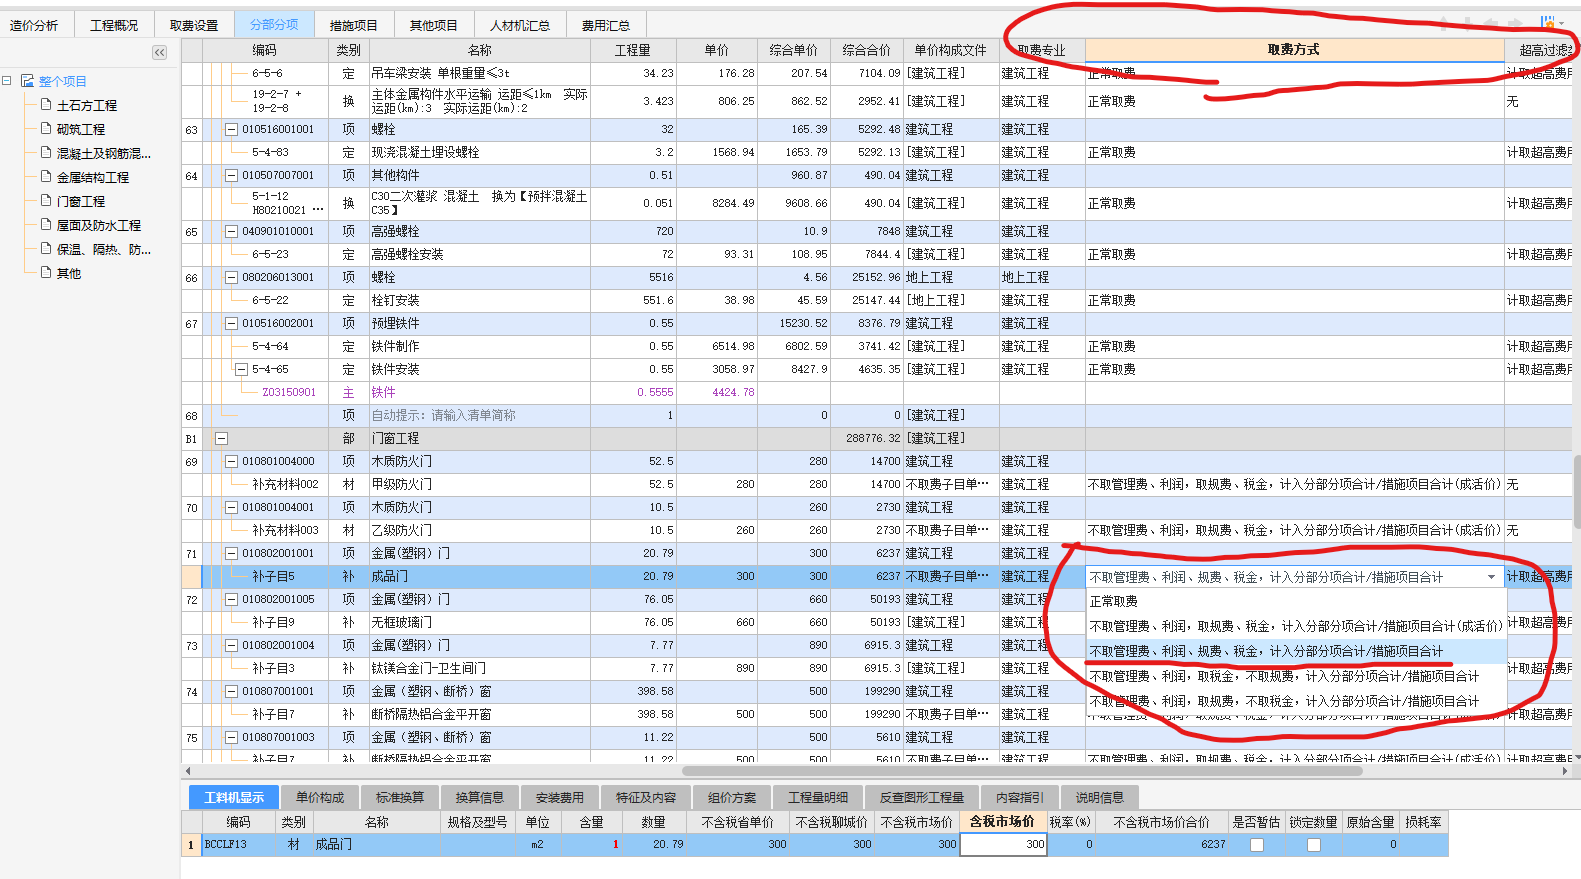Click the 综合单价 column header

(x=793, y=50)
